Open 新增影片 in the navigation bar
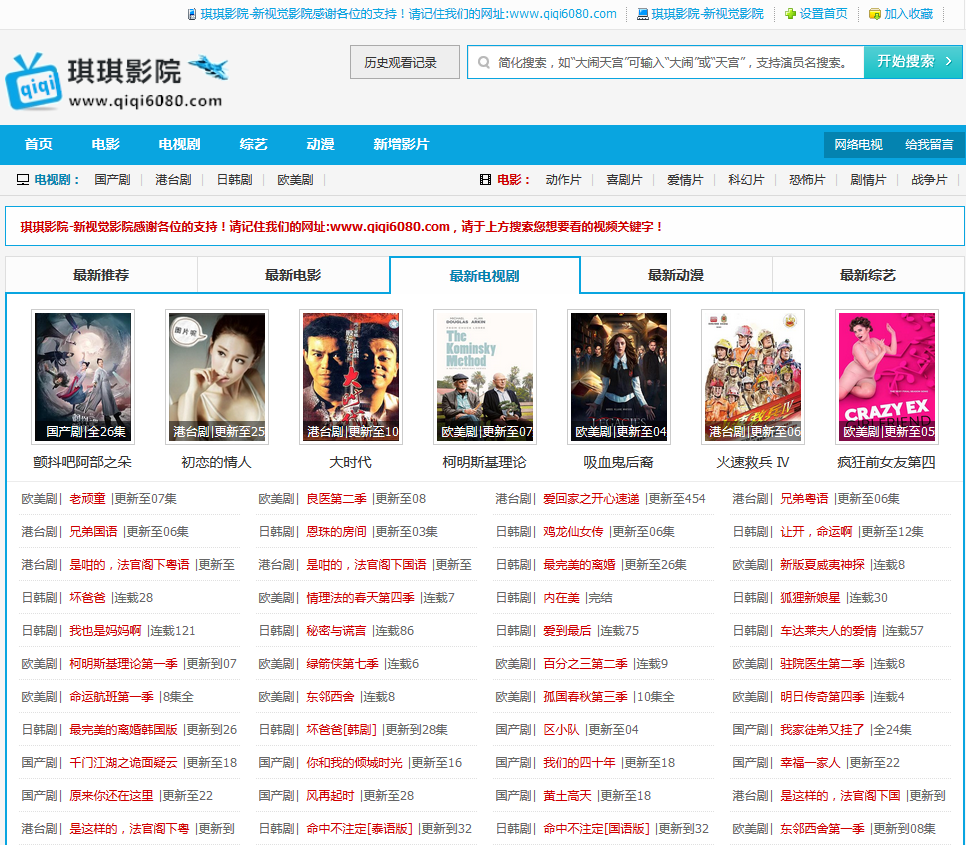 pyautogui.click(x=401, y=144)
